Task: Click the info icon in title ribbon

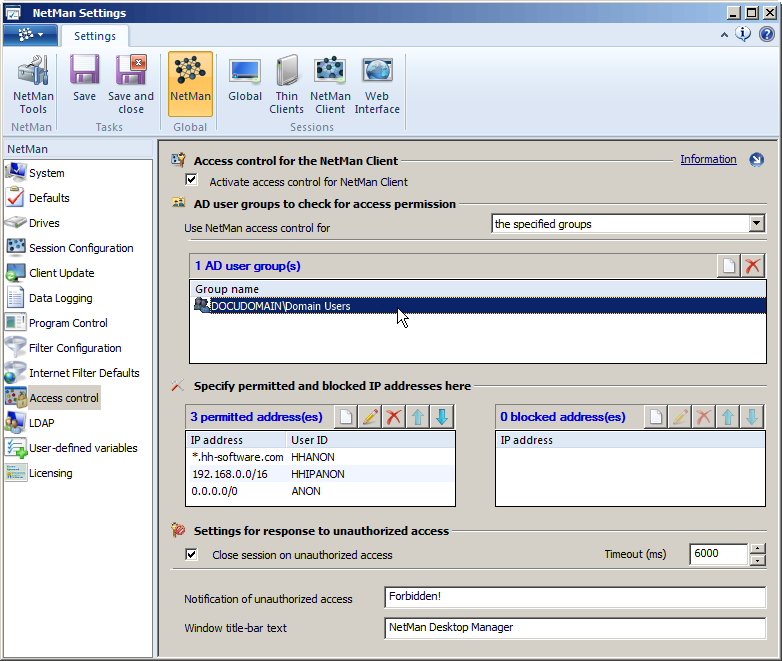Action: [743, 34]
